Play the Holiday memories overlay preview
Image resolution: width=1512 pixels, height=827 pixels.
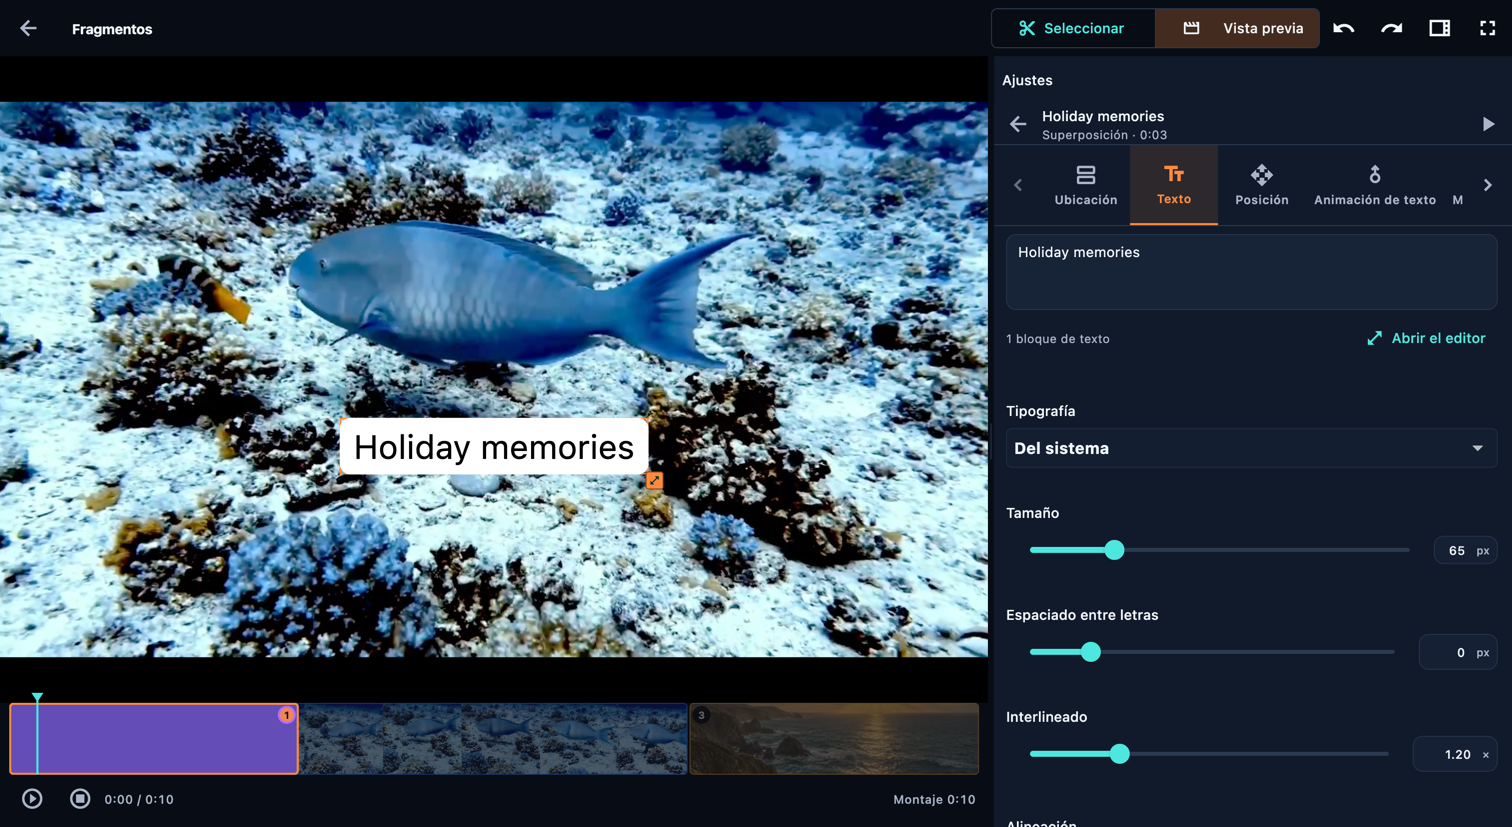(1488, 125)
